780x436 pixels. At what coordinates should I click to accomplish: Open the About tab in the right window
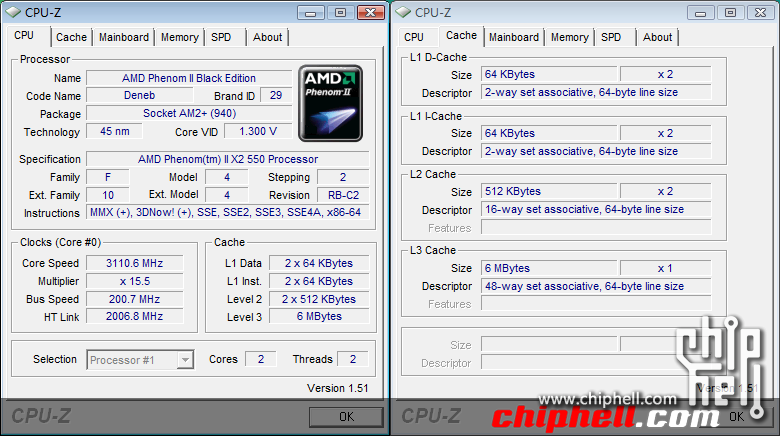tap(657, 37)
